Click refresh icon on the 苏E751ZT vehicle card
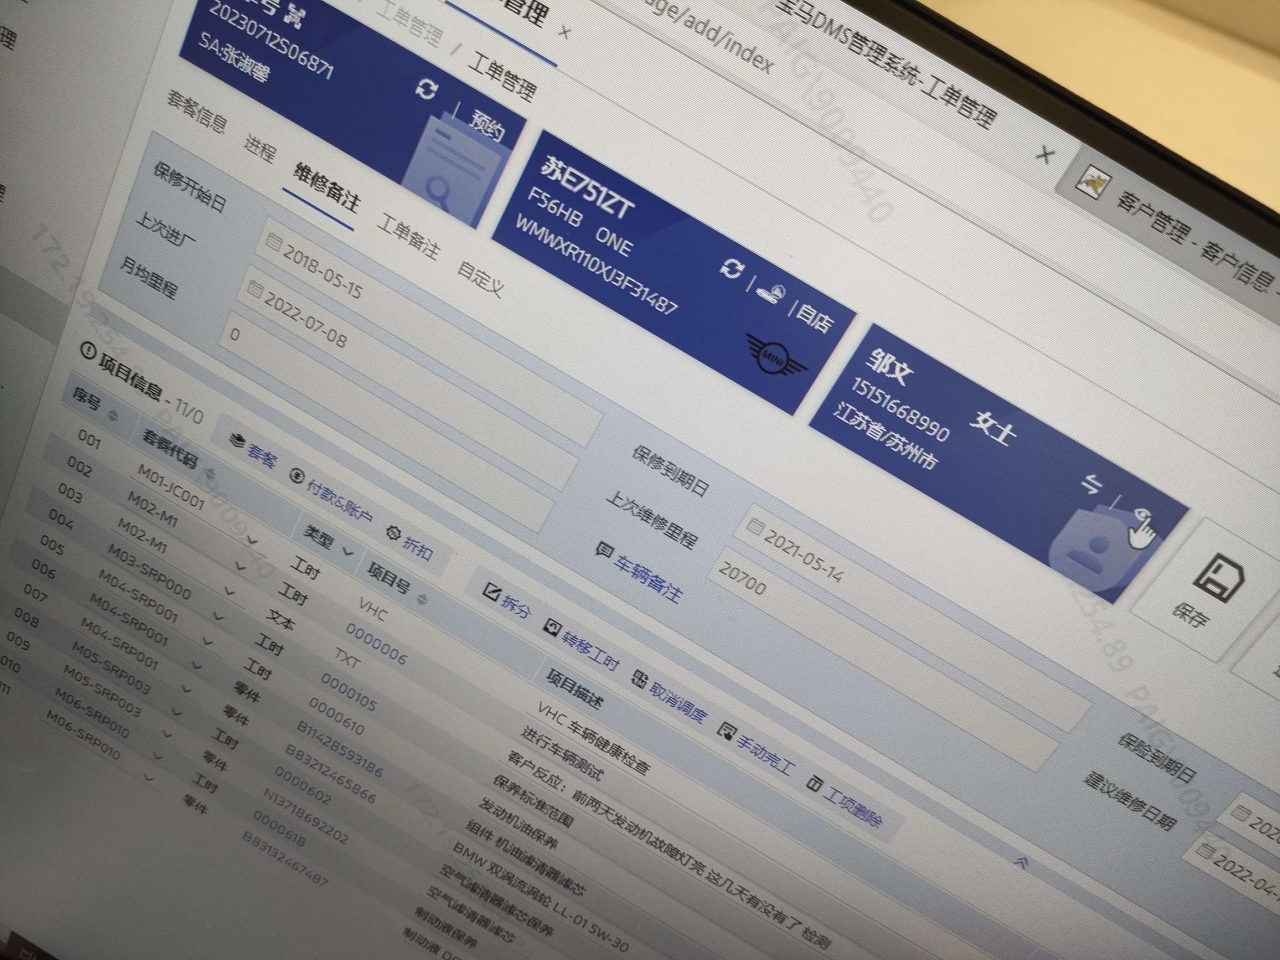 pos(732,268)
